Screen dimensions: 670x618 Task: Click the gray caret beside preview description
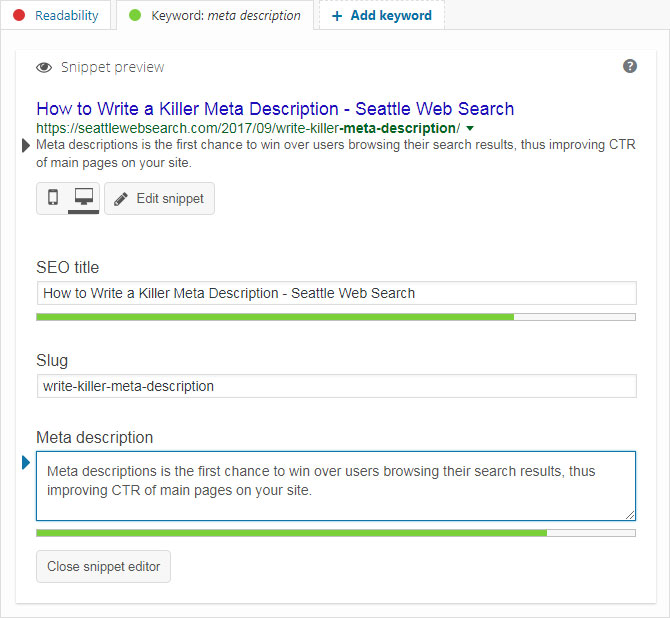[26, 145]
